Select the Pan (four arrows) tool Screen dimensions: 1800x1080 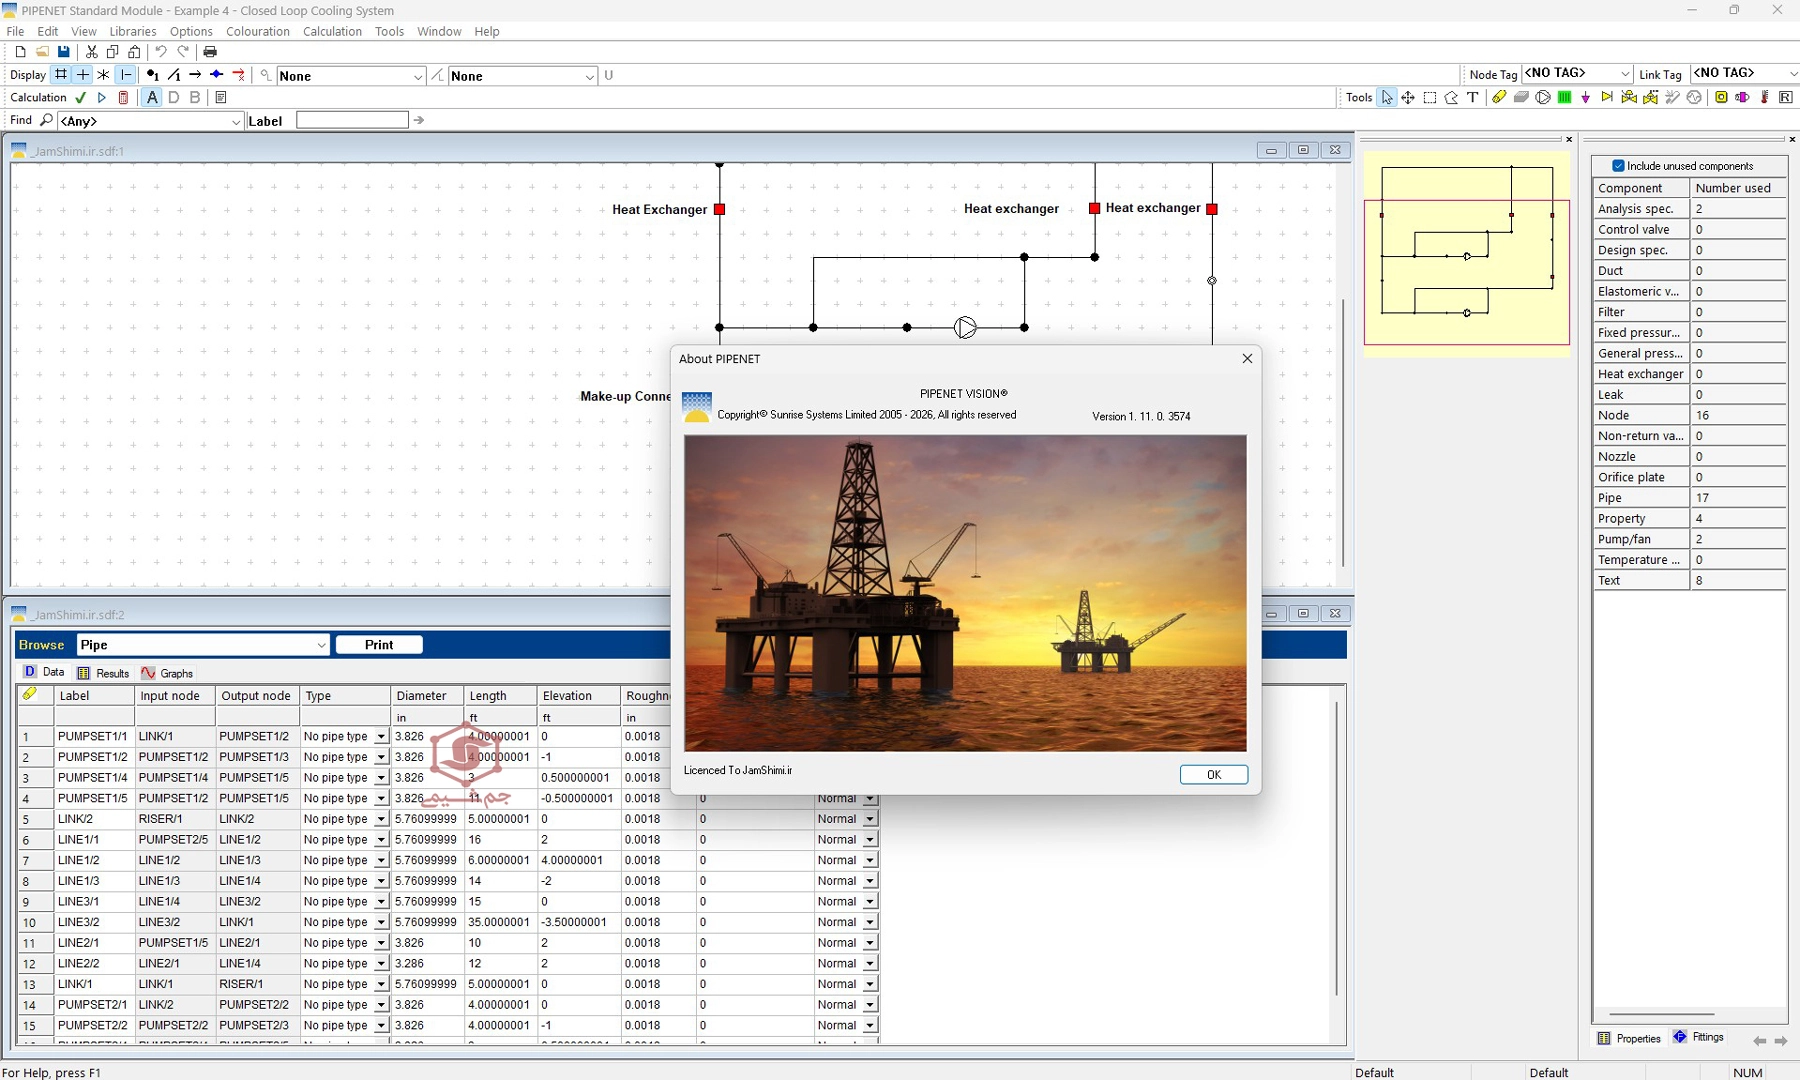[x=1408, y=98]
